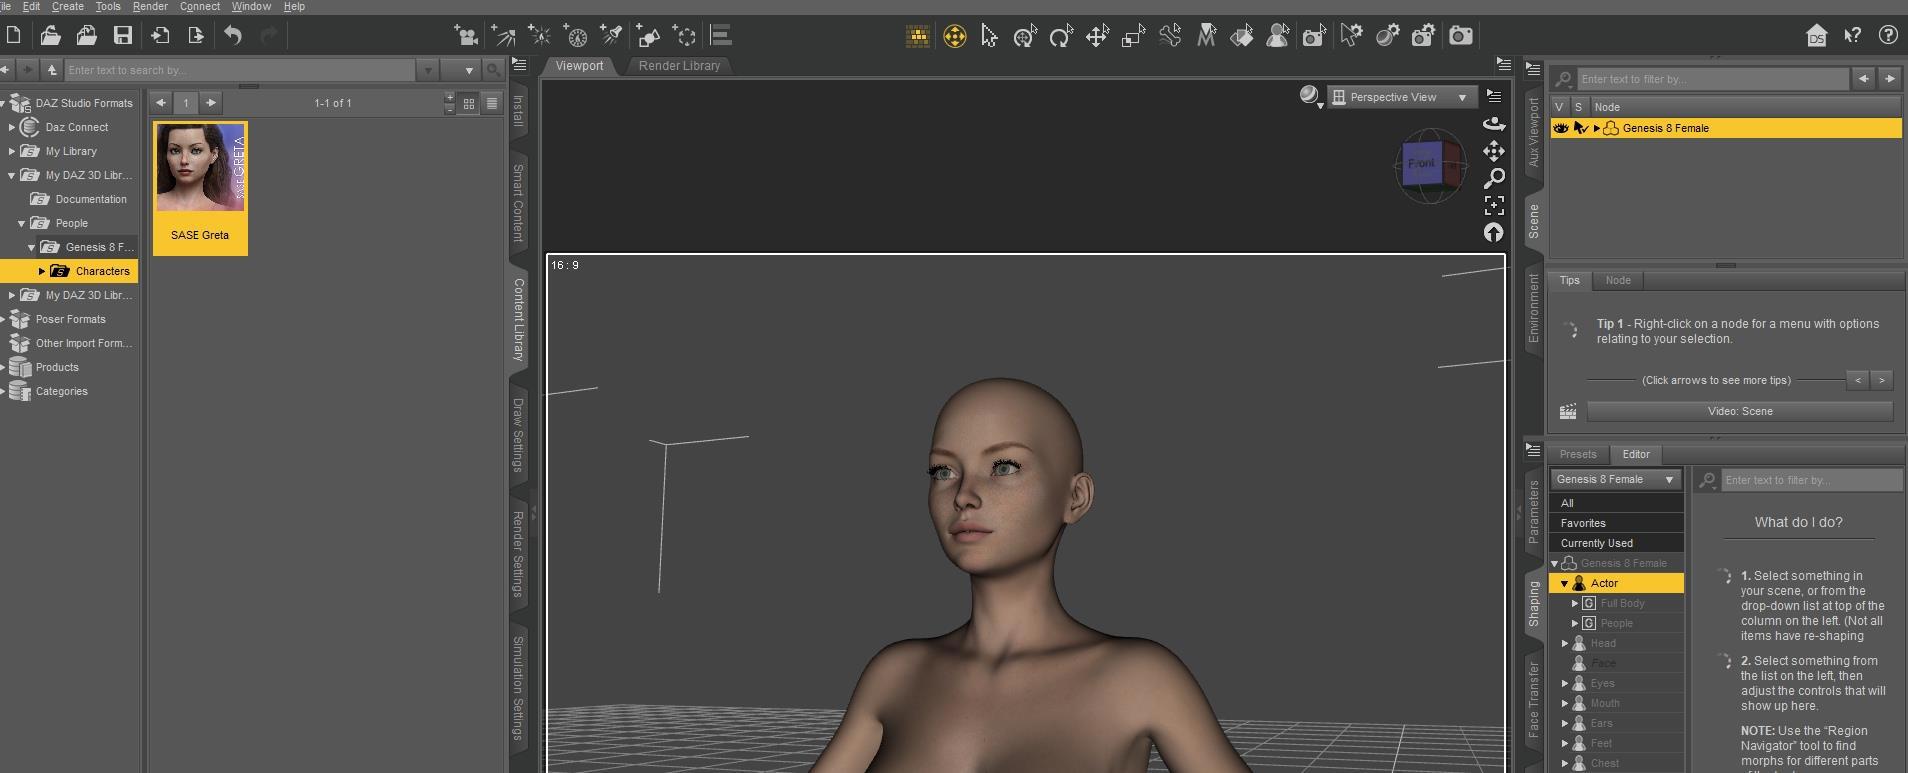Screen dimensions: 1908x773
Task: Select the Rotate tool icon
Action: pyautogui.click(x=1061, y=37)
